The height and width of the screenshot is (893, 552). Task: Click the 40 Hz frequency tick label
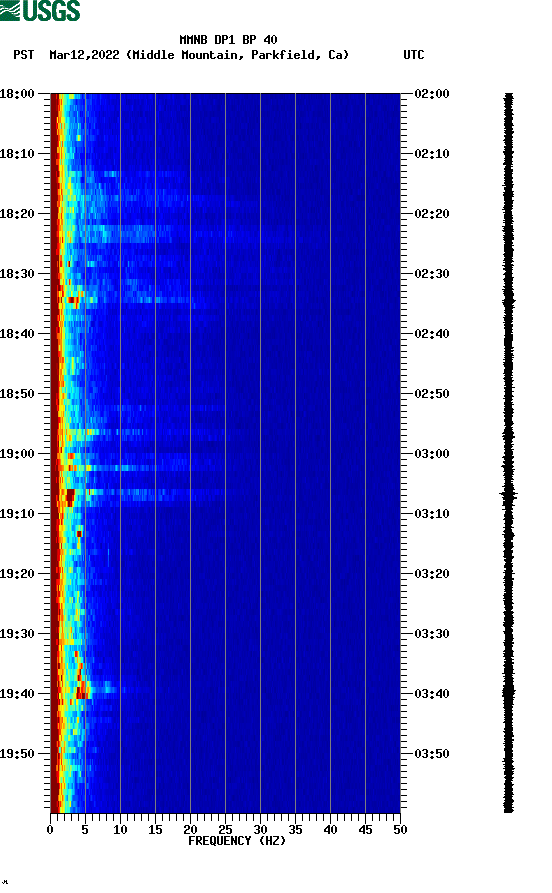[x=330, y=830]
